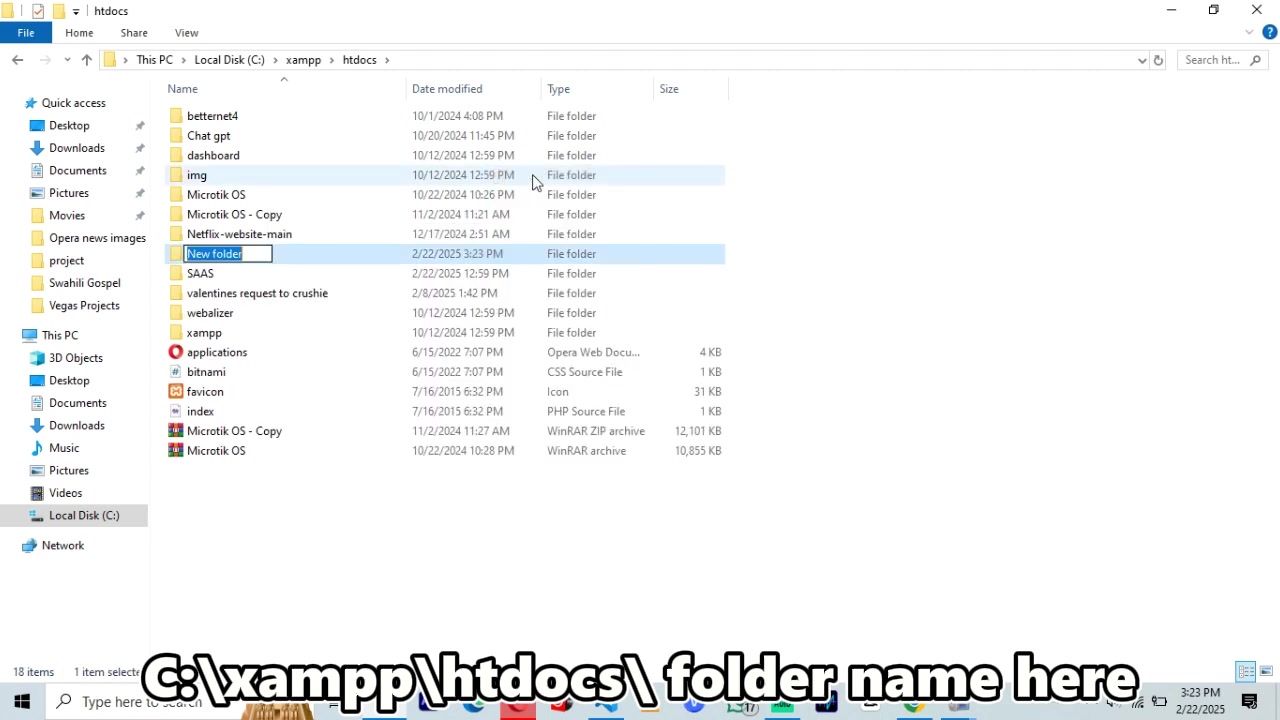Select valentines request to crushie folder
Viewport: 1280px width, 720px height.
tap(257, 293)
